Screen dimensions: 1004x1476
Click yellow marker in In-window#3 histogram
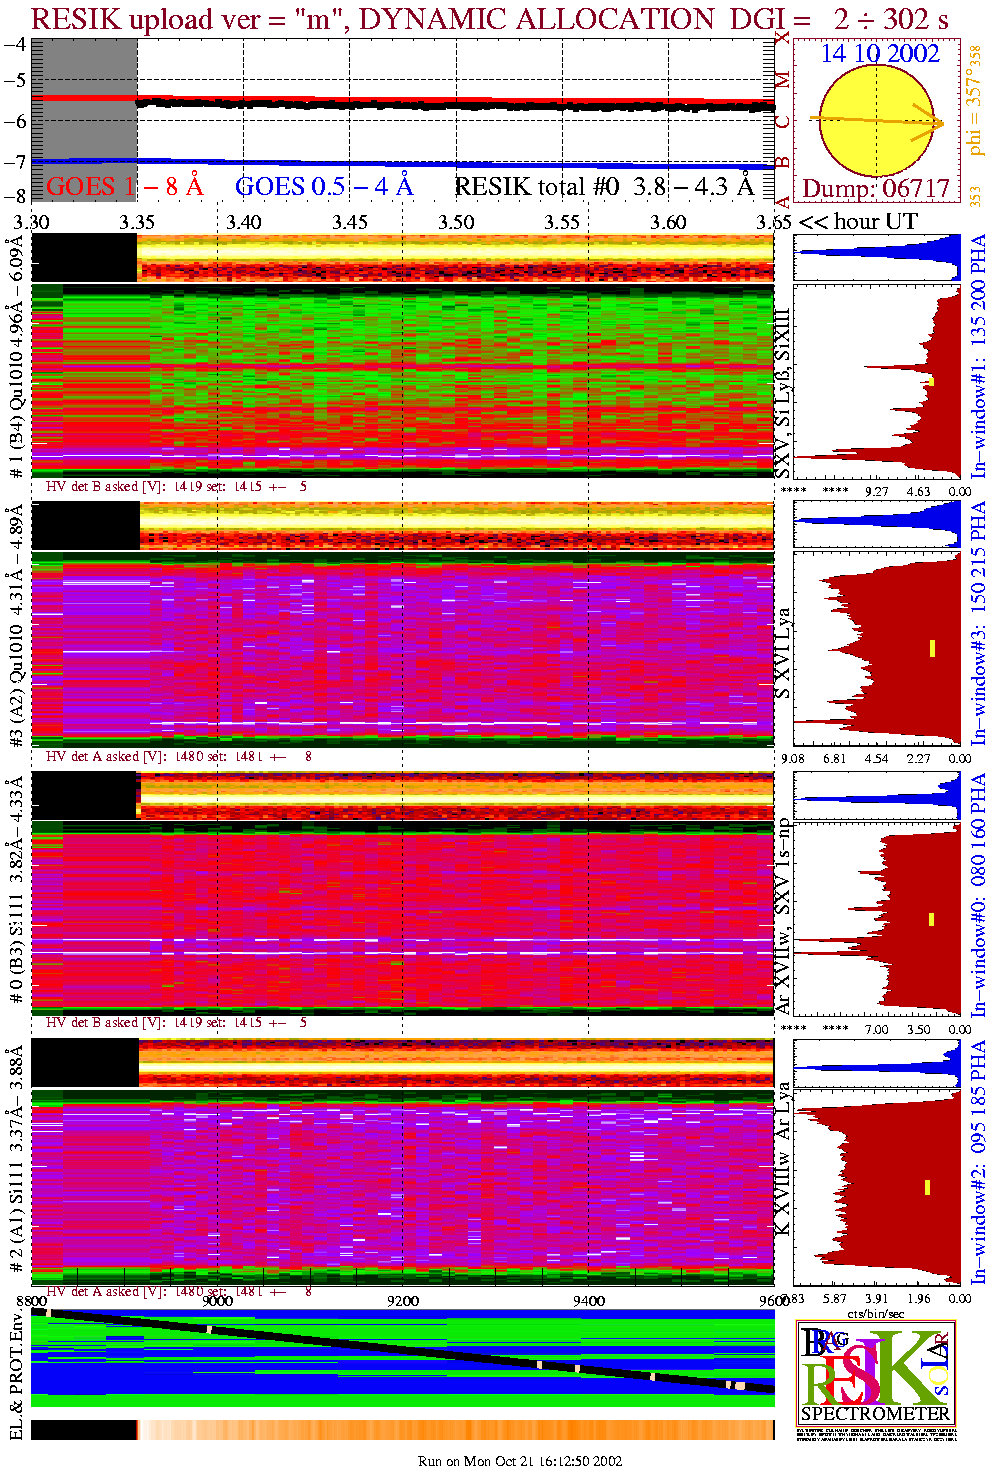tap(932, 648)
